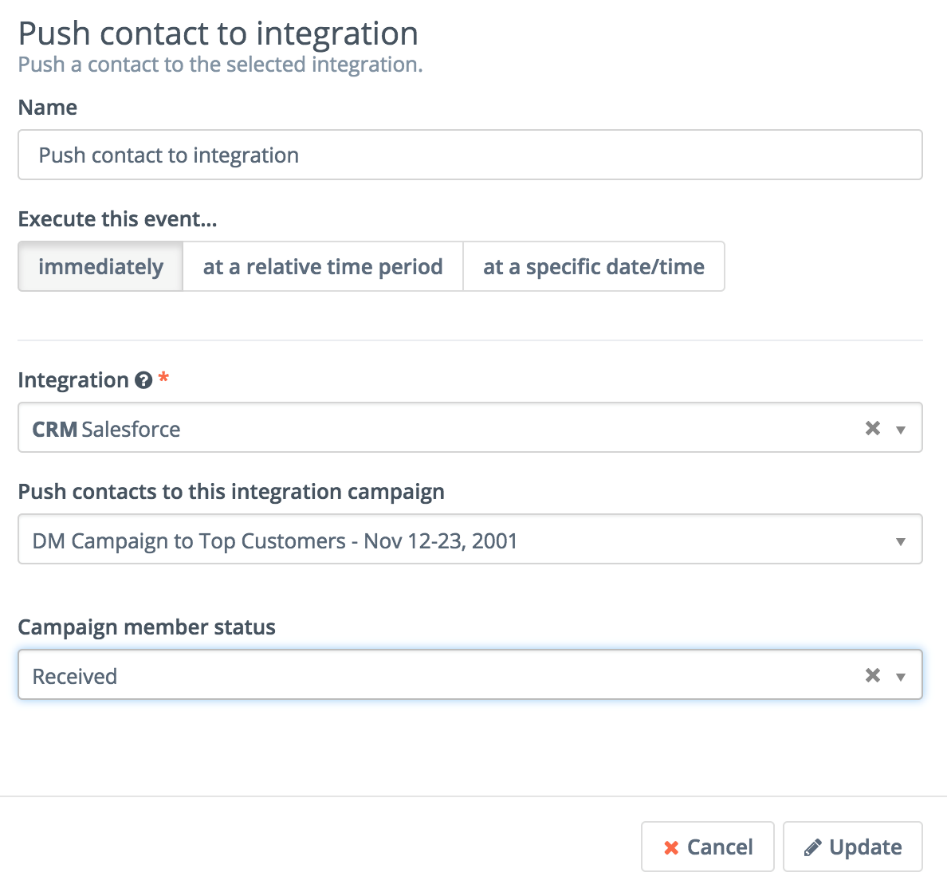Click the Update button
This screenshot has width=947, height=888.
(x=853, y=847)
